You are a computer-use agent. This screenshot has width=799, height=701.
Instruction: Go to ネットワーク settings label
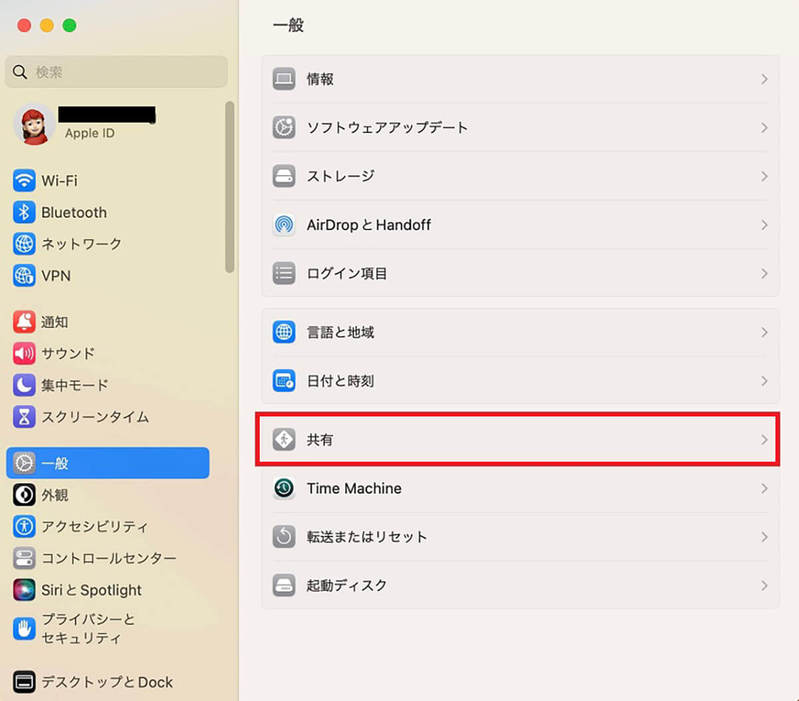click(81, 244)
